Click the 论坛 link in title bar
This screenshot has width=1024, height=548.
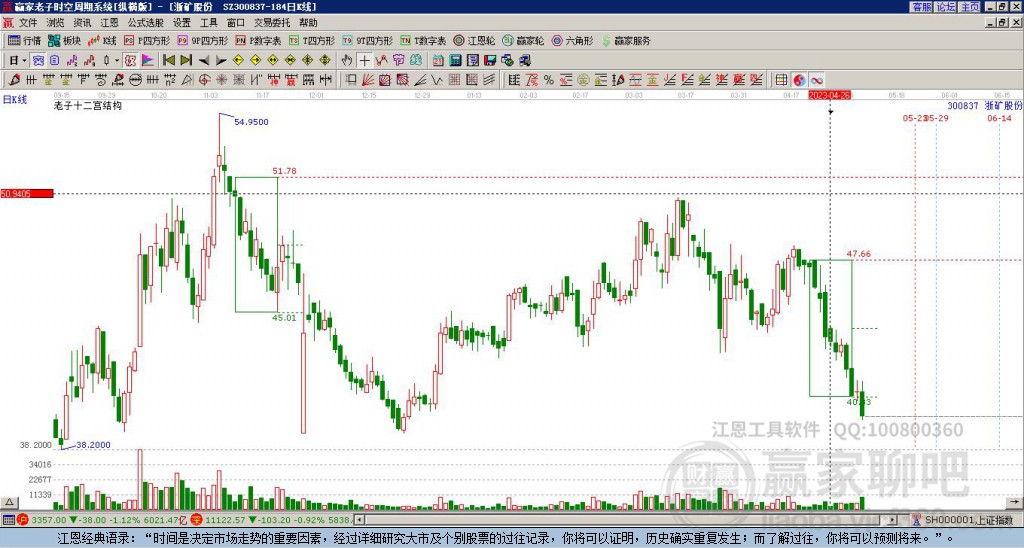(x=946, y=7)
